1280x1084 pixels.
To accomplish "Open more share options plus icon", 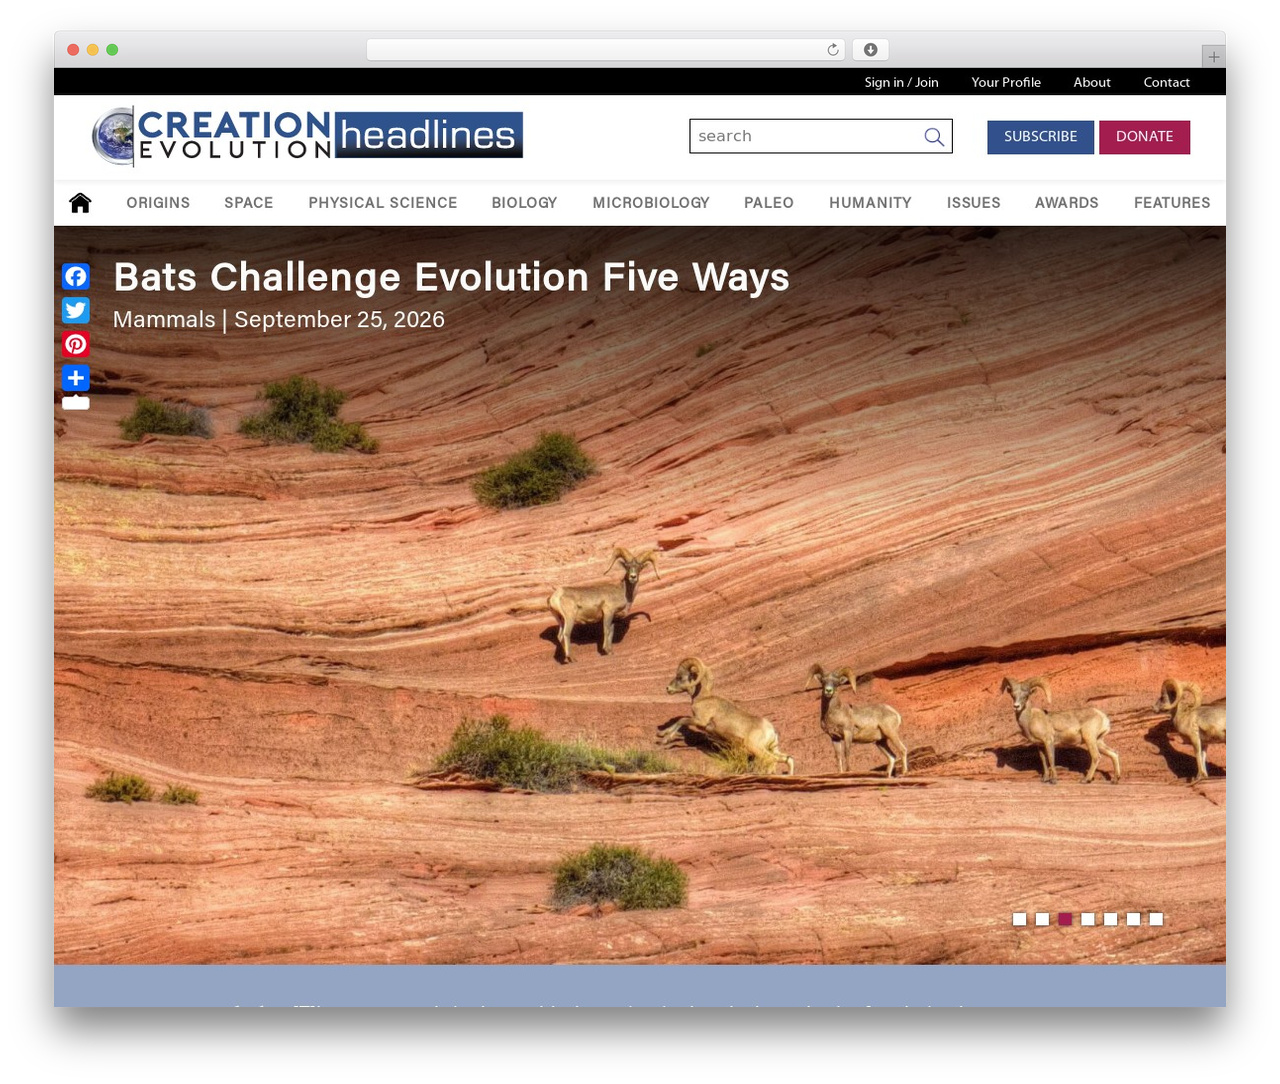I will (x=76, y=378).
